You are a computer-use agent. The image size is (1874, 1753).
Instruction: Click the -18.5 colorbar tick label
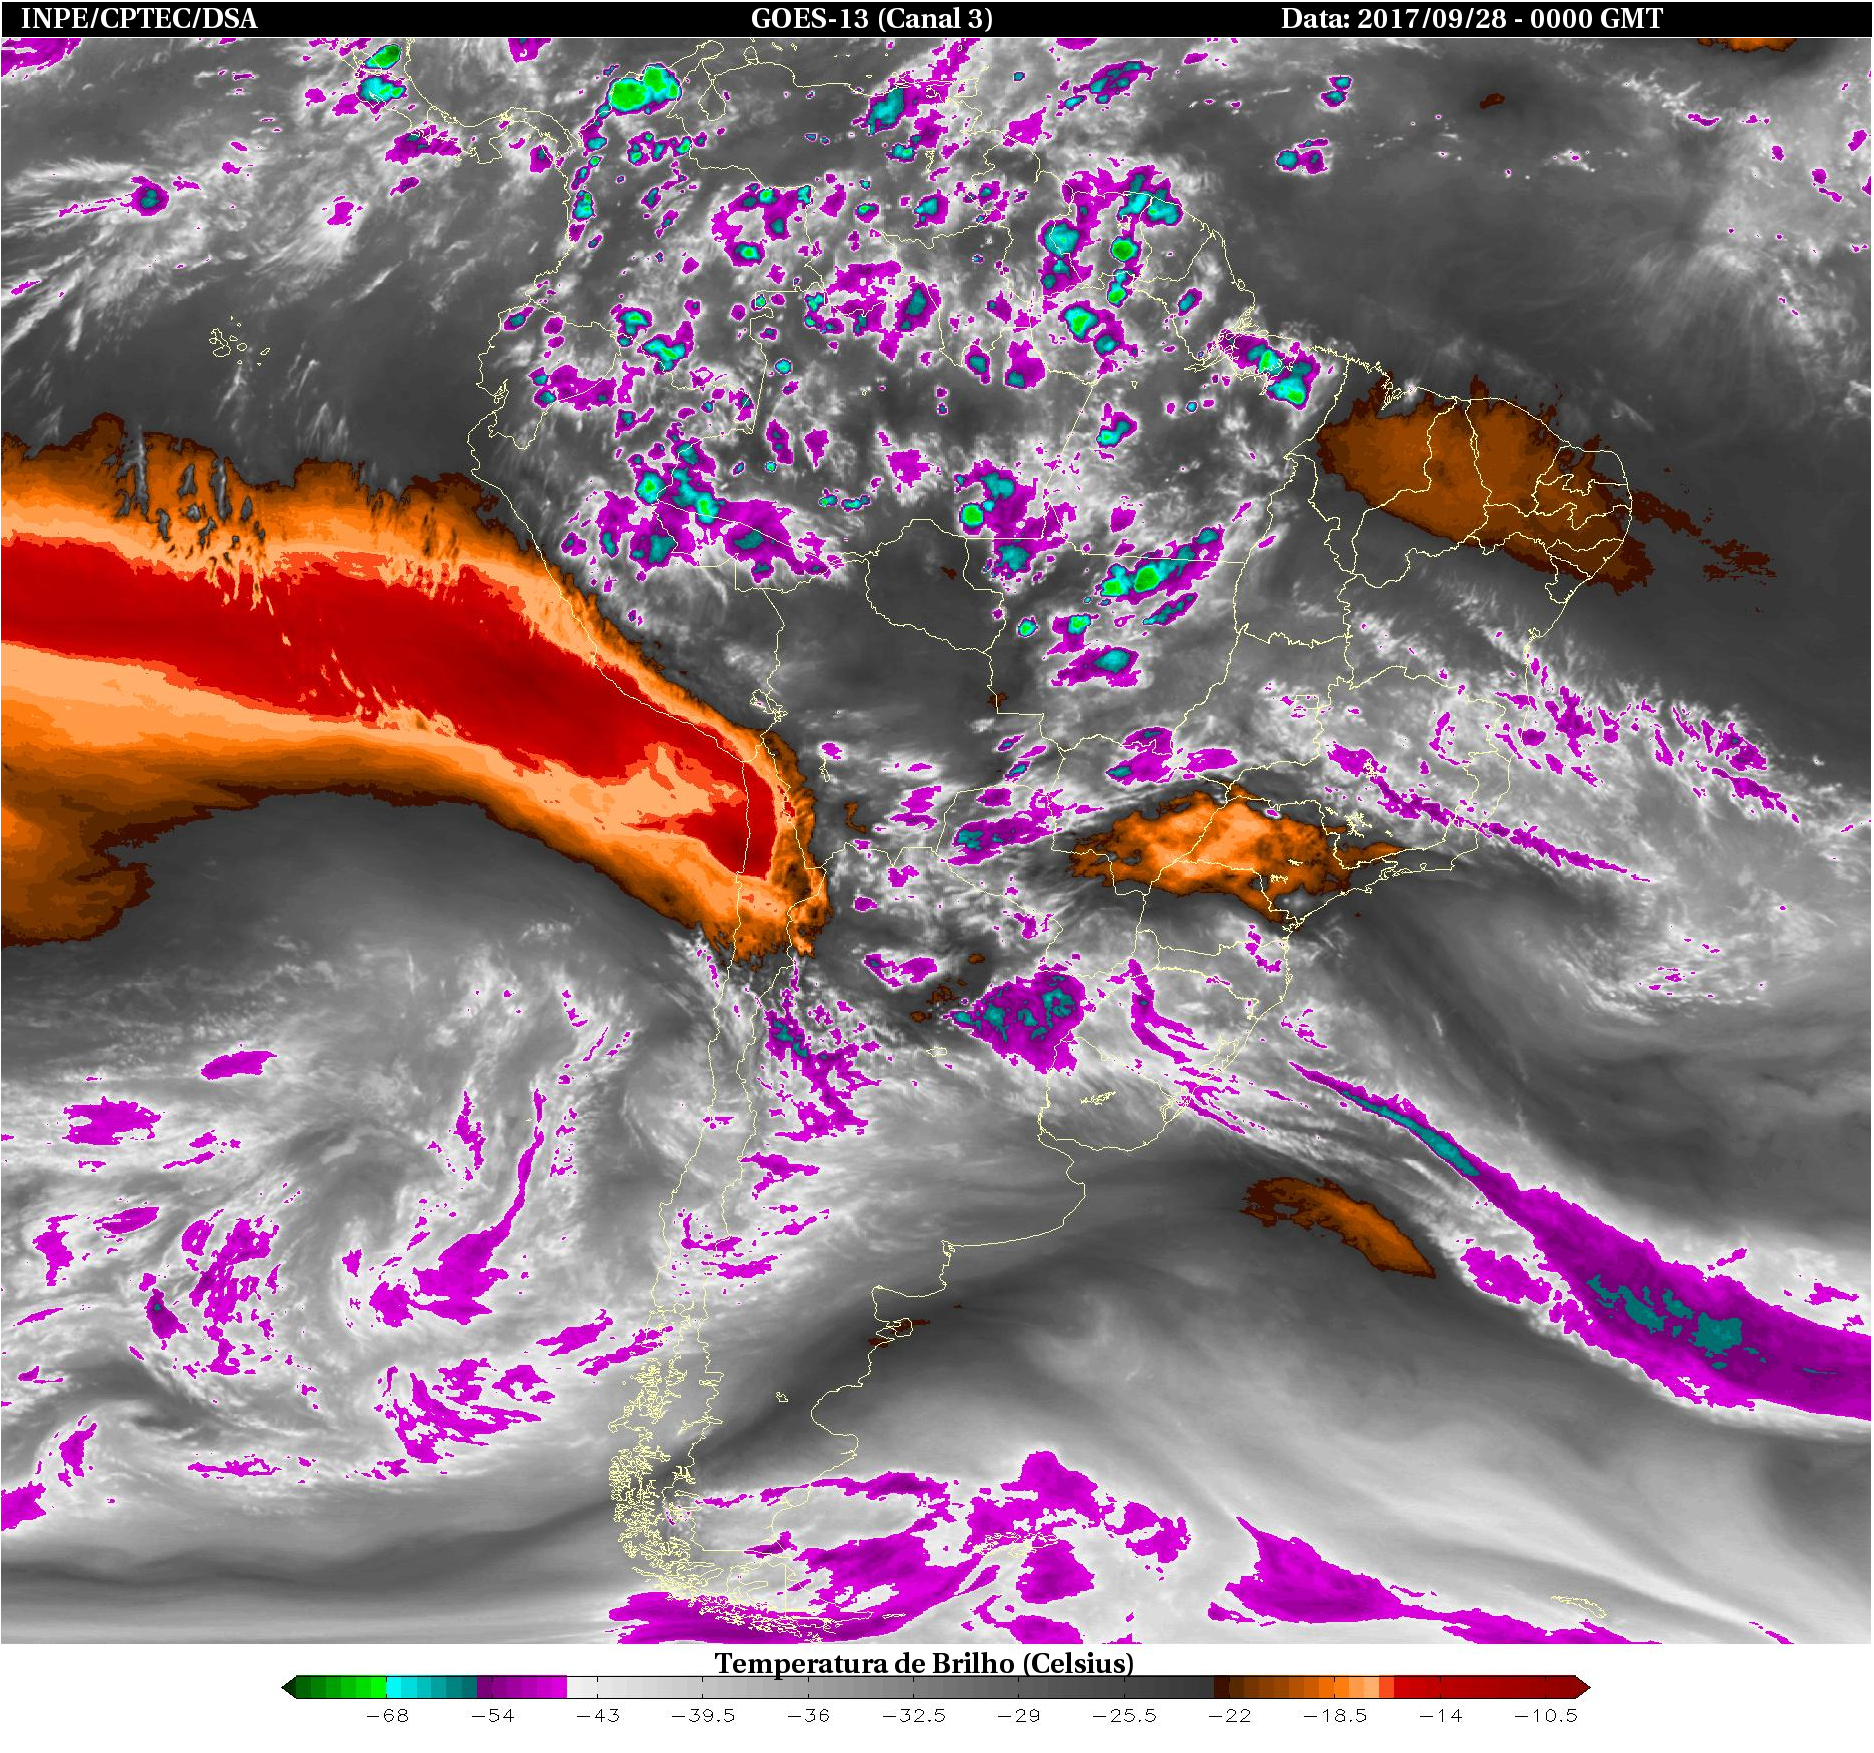point(1334,1716)
